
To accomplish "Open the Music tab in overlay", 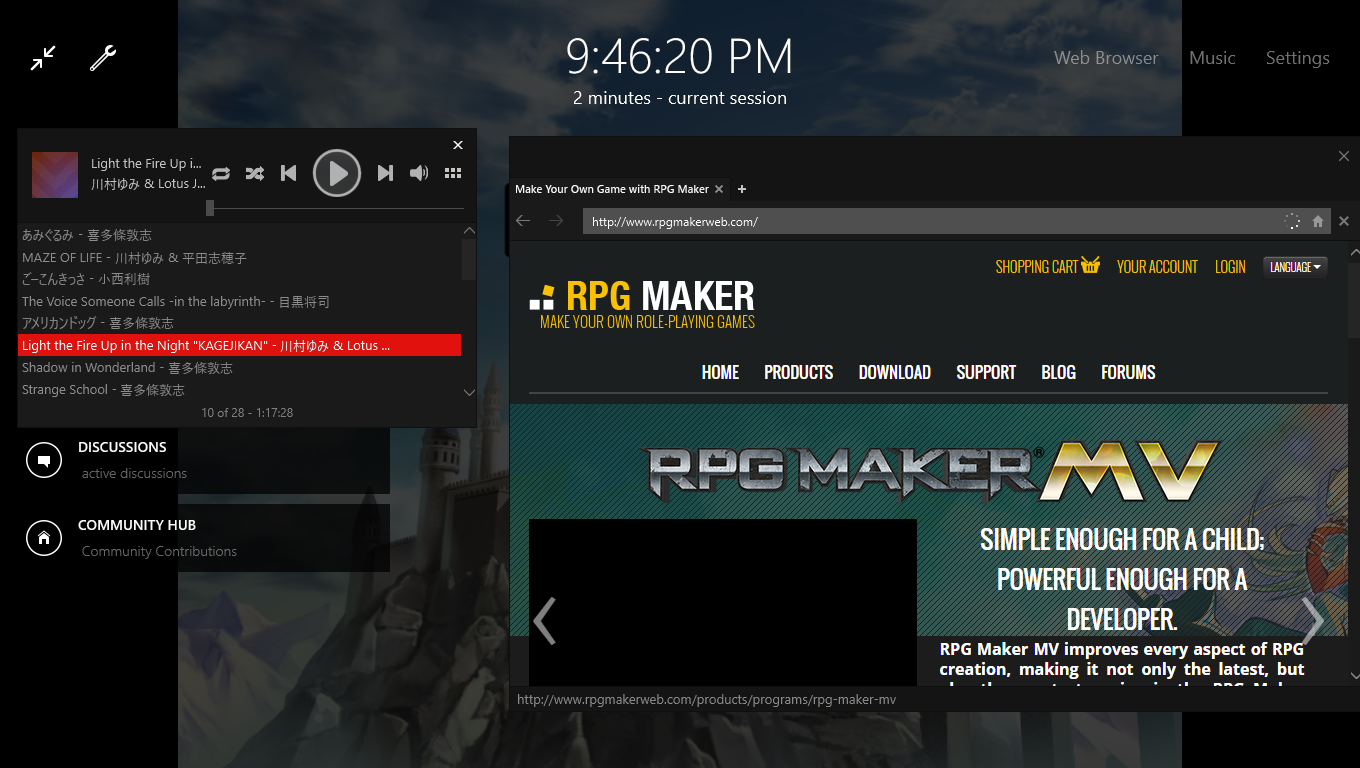I will (1212, 58).
